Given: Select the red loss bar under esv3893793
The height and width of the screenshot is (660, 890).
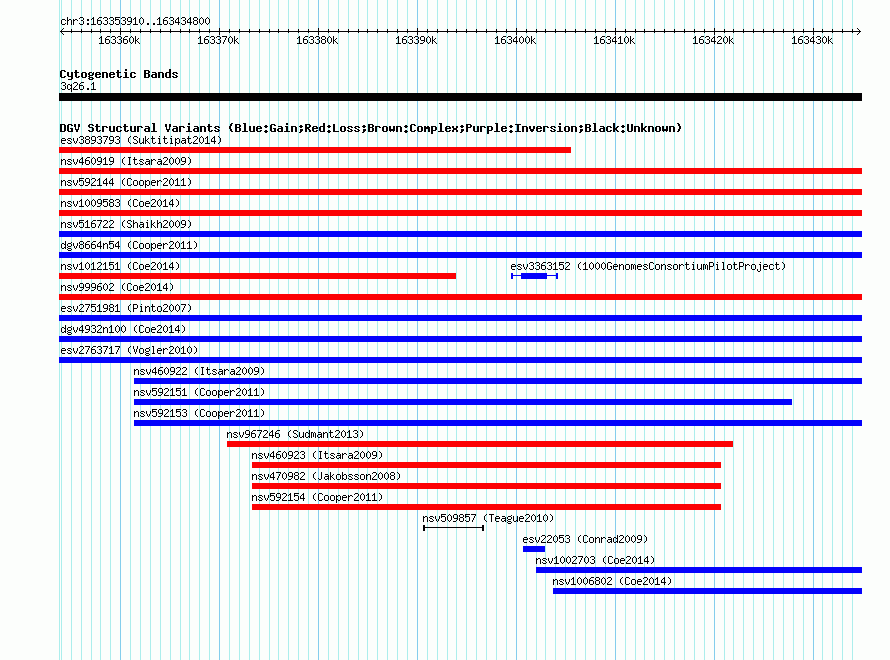Looking at the screenshot, I should (315, 150).
